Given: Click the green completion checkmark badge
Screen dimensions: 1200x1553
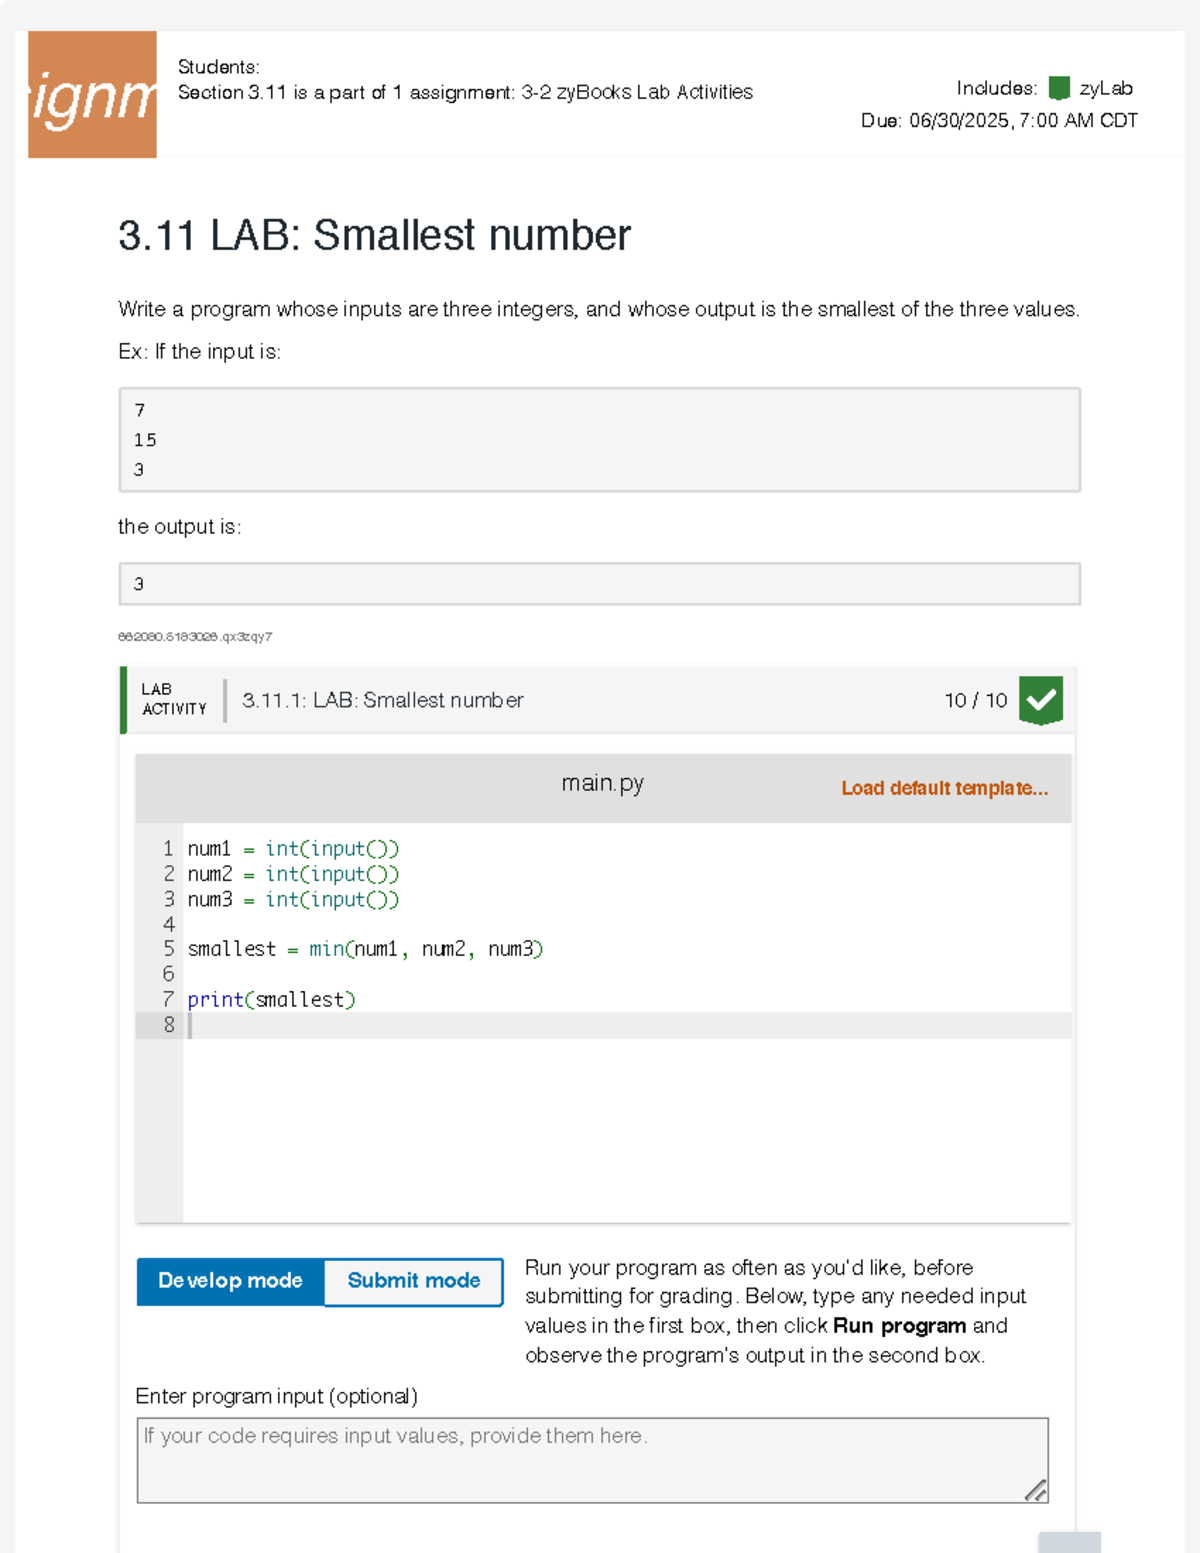Looking at the screenshot, I should 1041,700.
